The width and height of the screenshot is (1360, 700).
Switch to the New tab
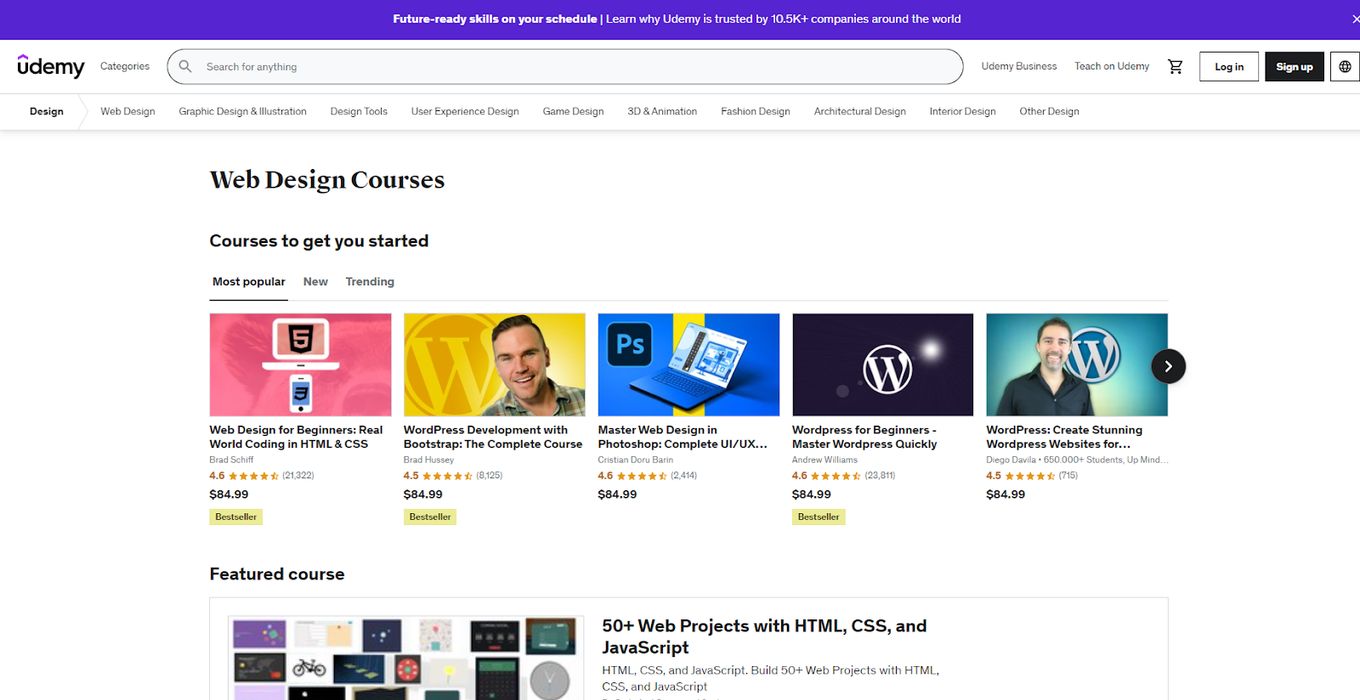click(x=316, y=282)
